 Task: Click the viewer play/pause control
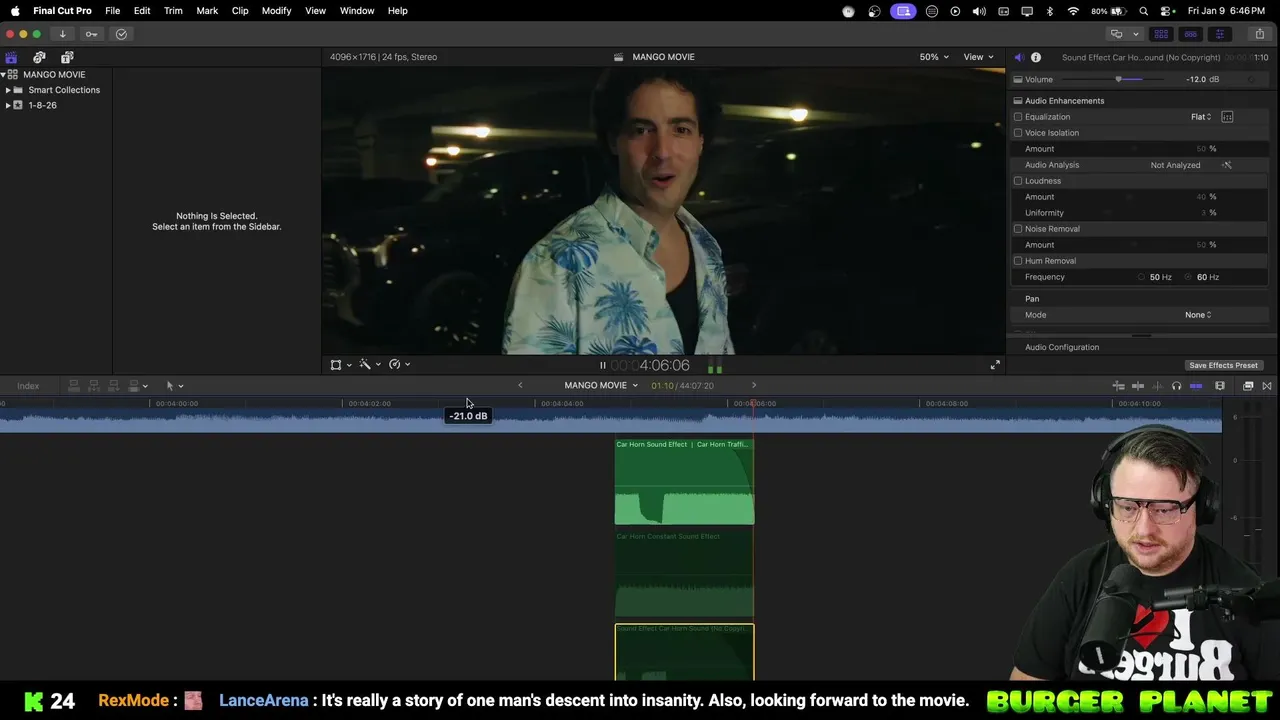point(602,366)
